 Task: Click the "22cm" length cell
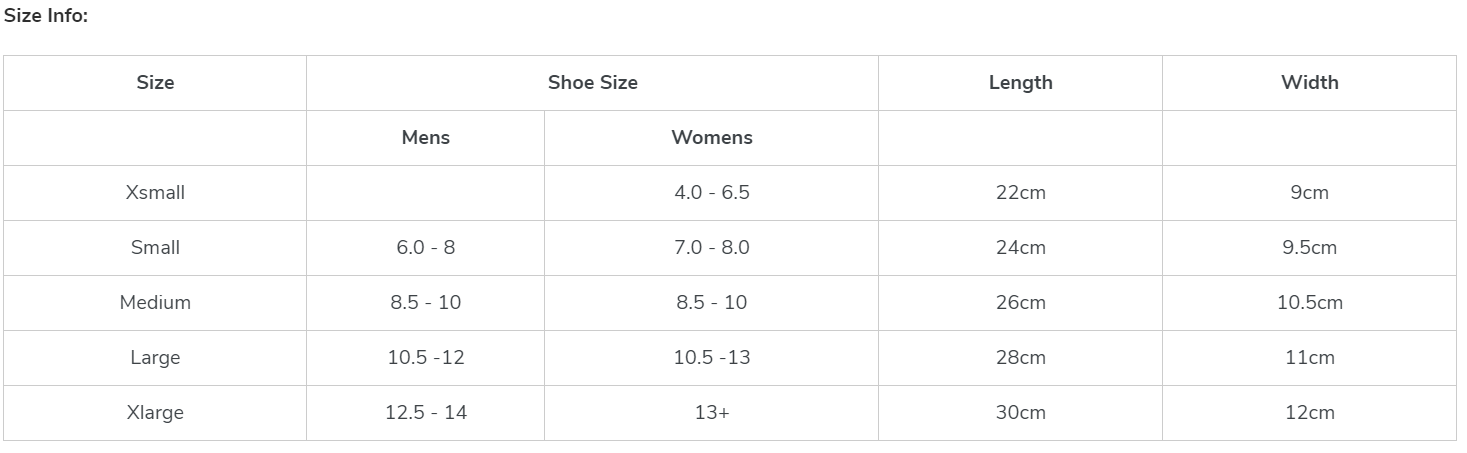tap(1020, 193)
